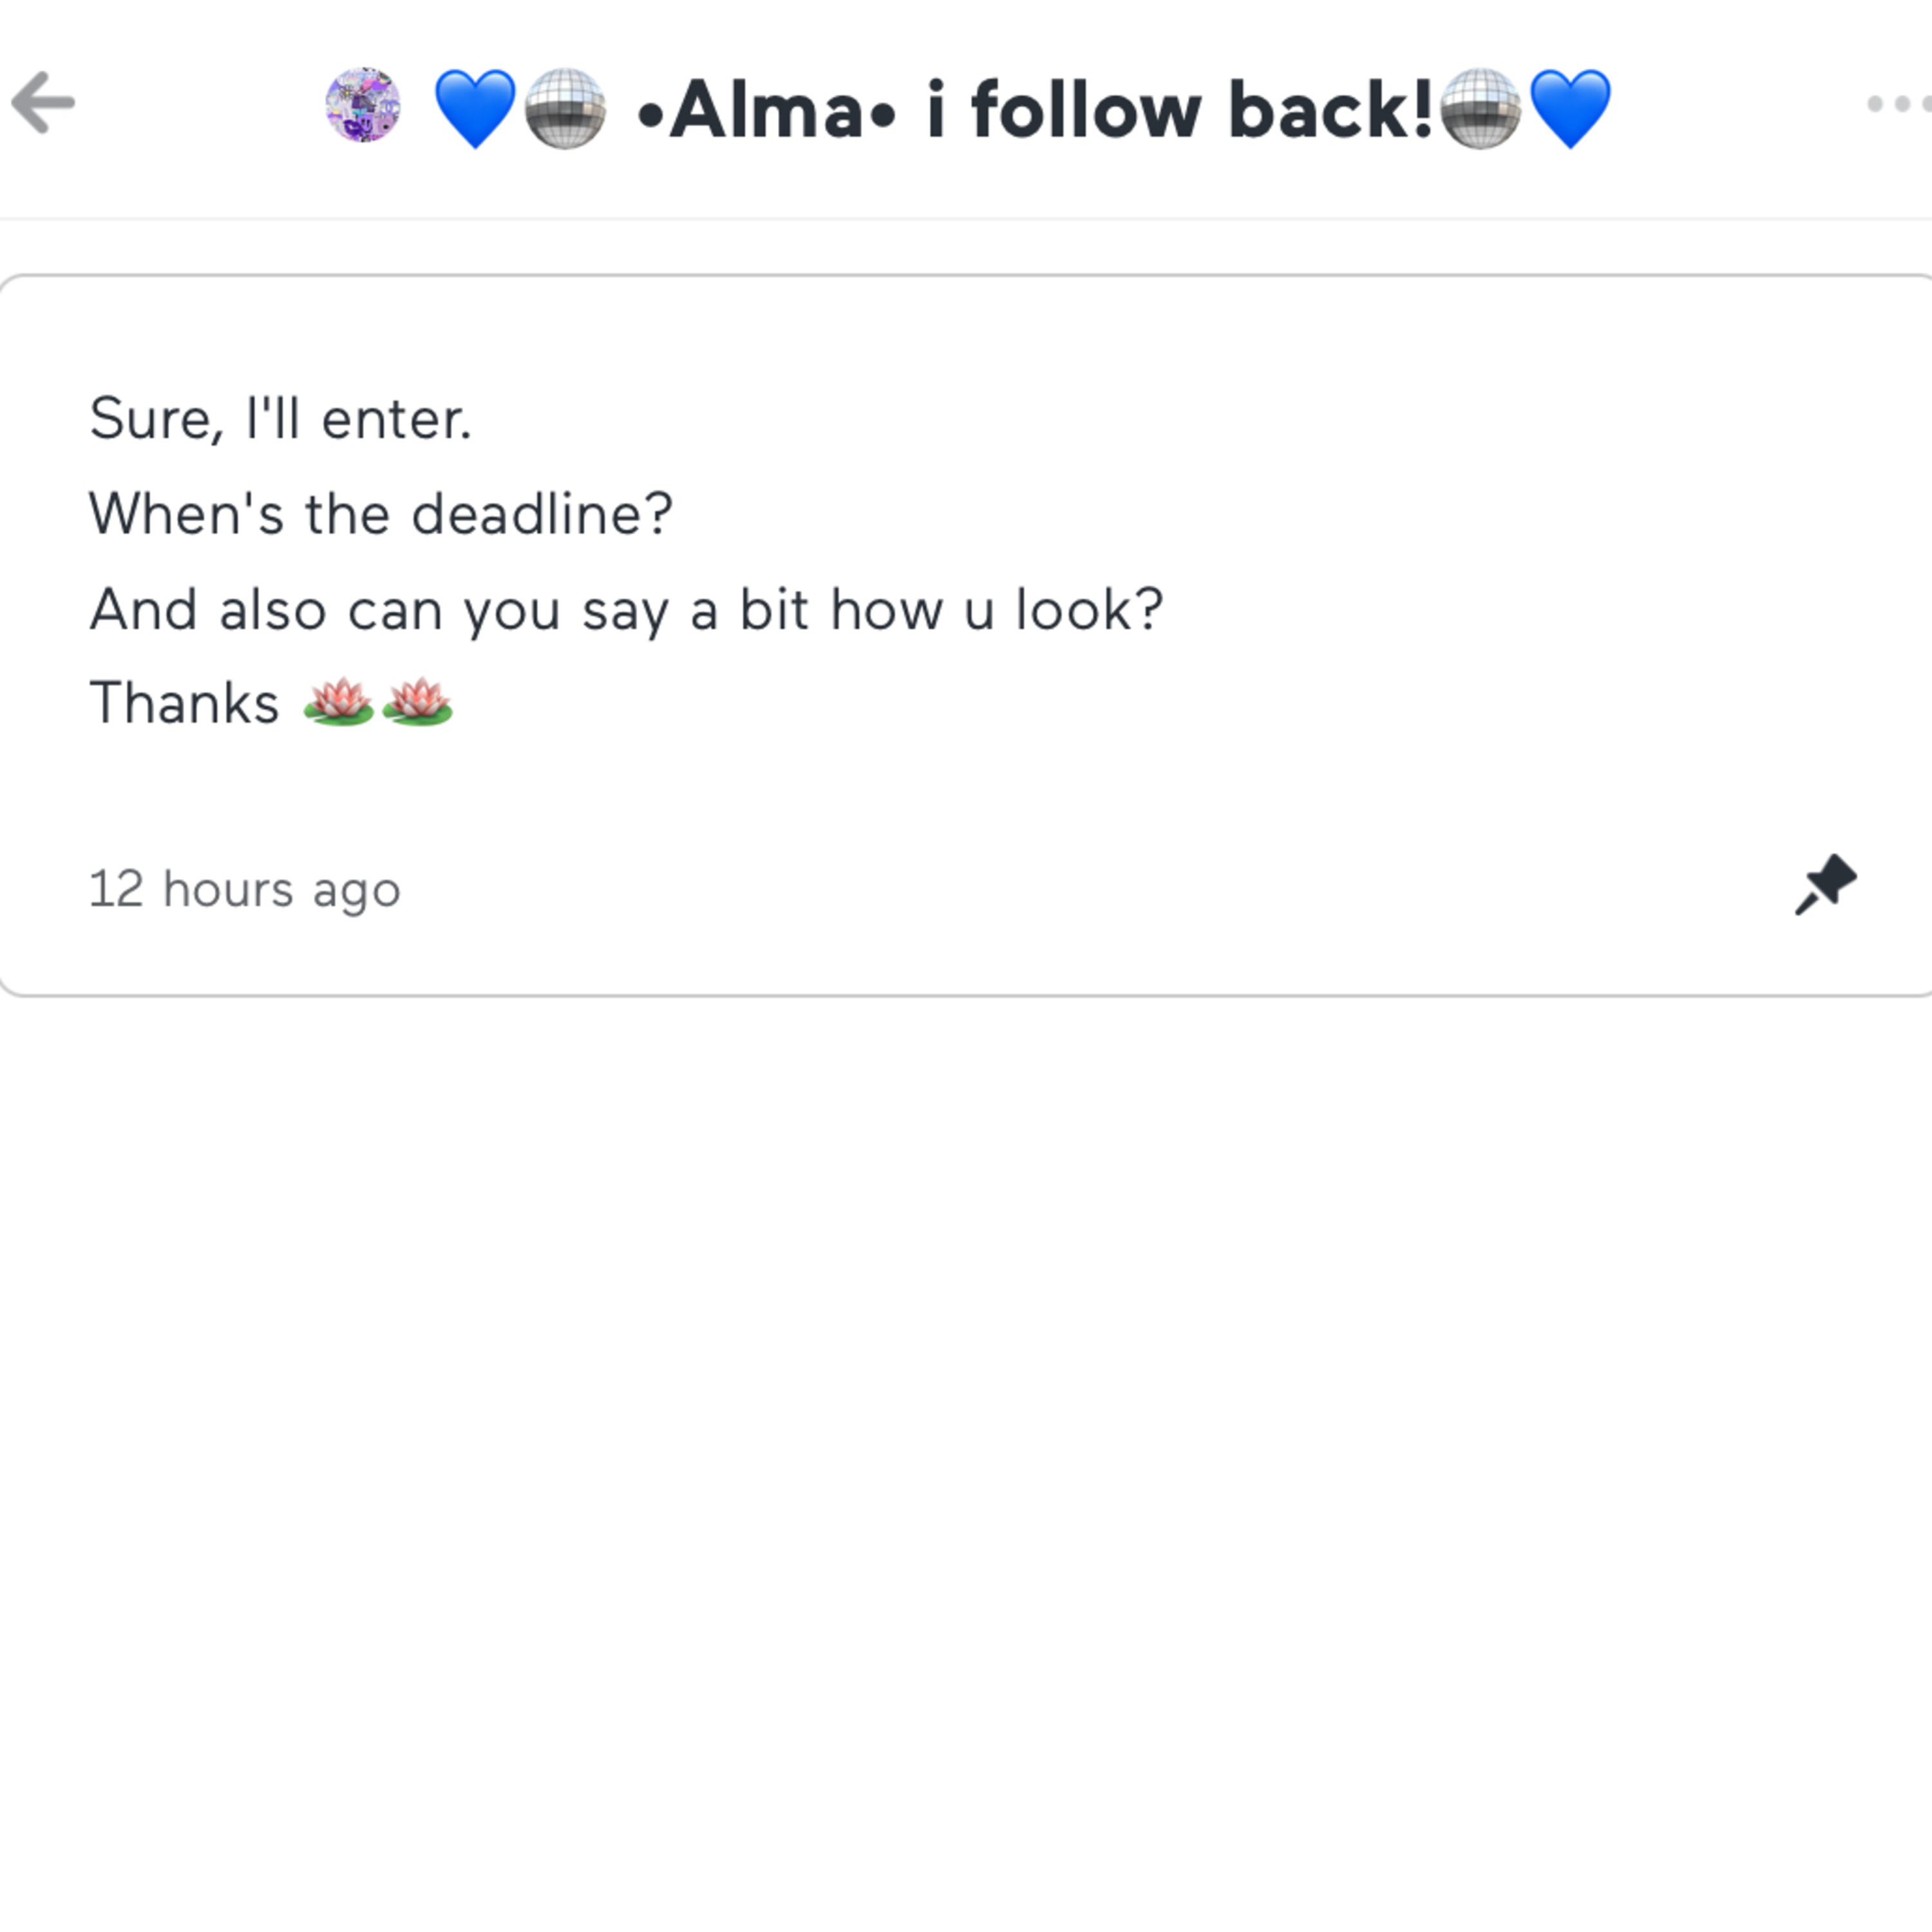The image size is (1932, 1932).
Task: Click the empty area below the message card
Action: (966, 1450)
